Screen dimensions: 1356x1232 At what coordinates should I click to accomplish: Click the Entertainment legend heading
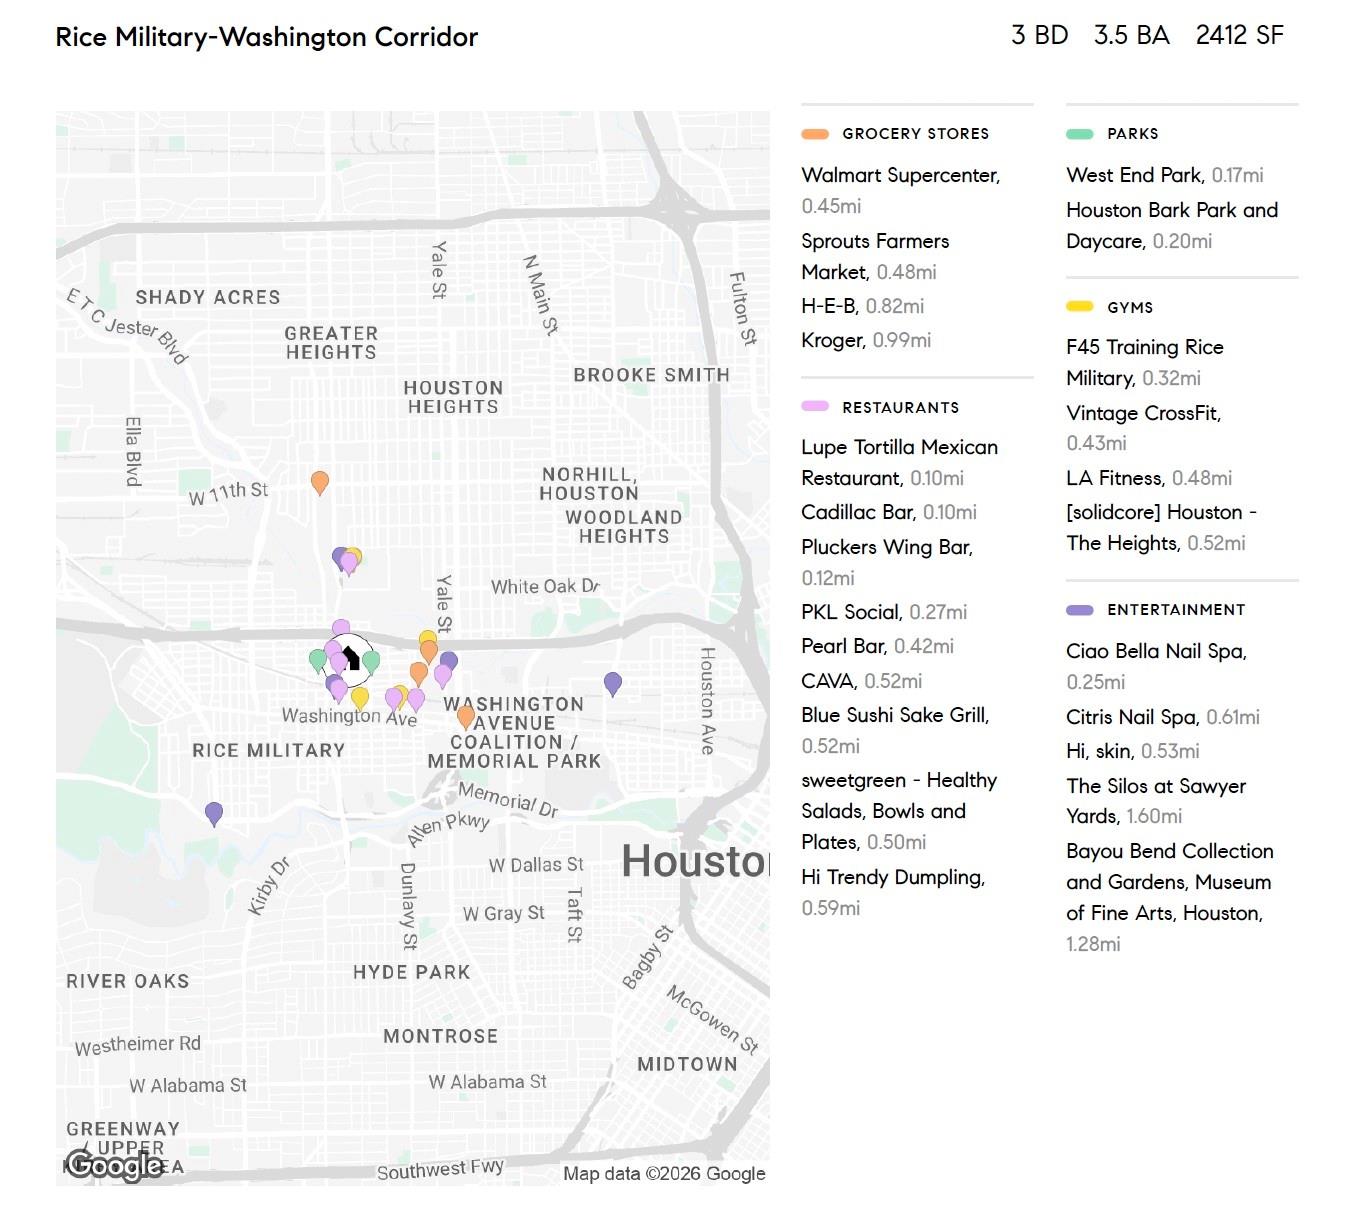click(x=1176, y=610)
